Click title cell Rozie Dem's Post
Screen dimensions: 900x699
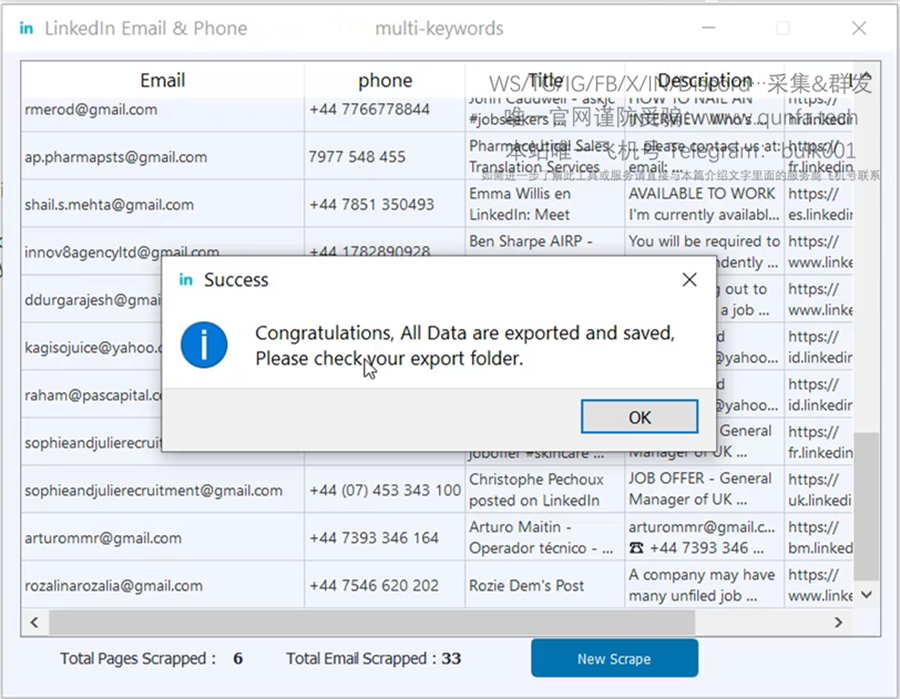[545, 585]
